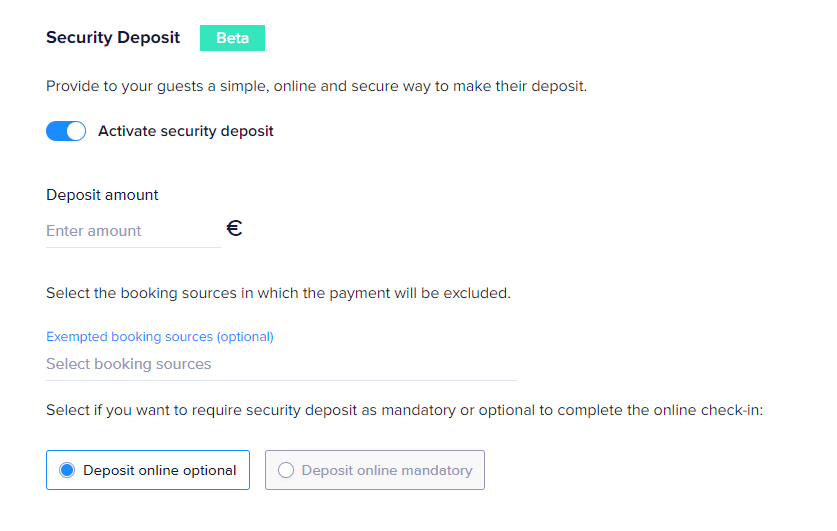
Task: Click the green Beta badge
Action: click(232, 38)
